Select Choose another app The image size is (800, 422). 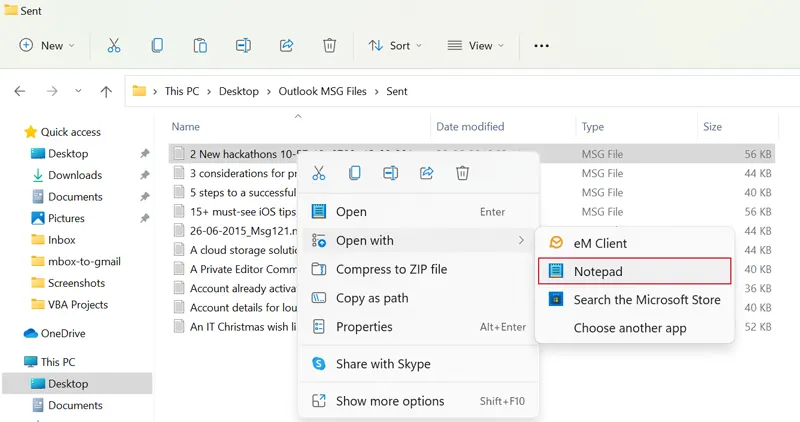pos(635,328)
